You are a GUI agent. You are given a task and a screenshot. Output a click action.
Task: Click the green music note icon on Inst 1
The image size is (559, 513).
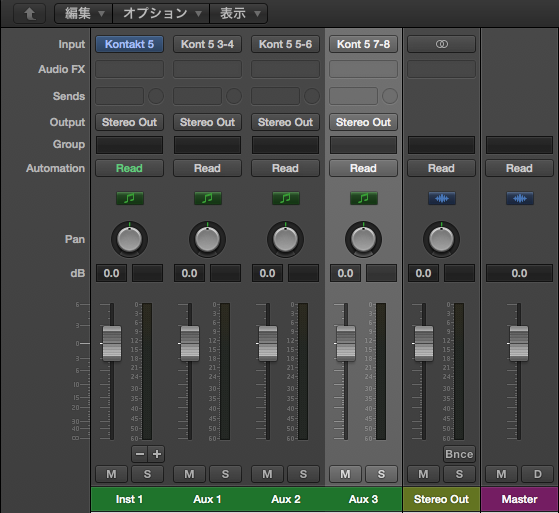pyautogui.click(x=130, y=198)
